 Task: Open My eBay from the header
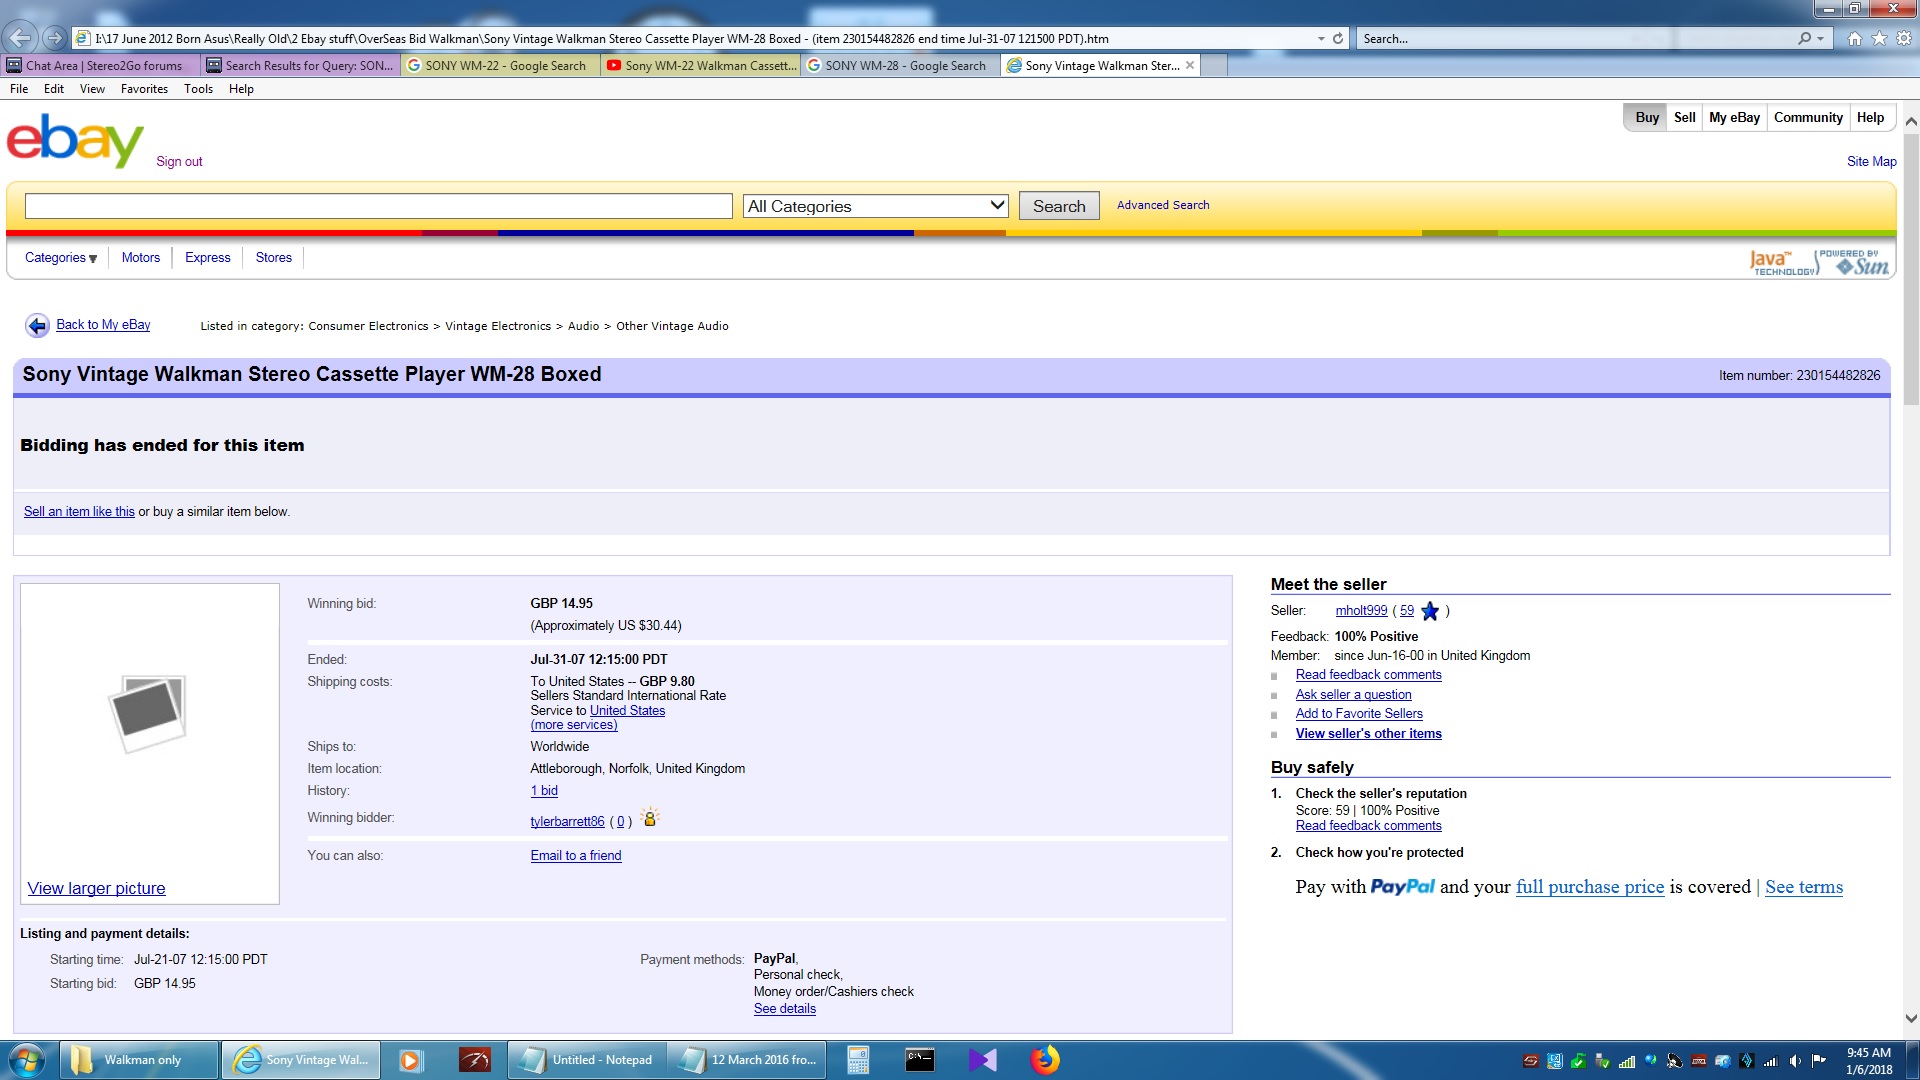[x=1734, y=118]
